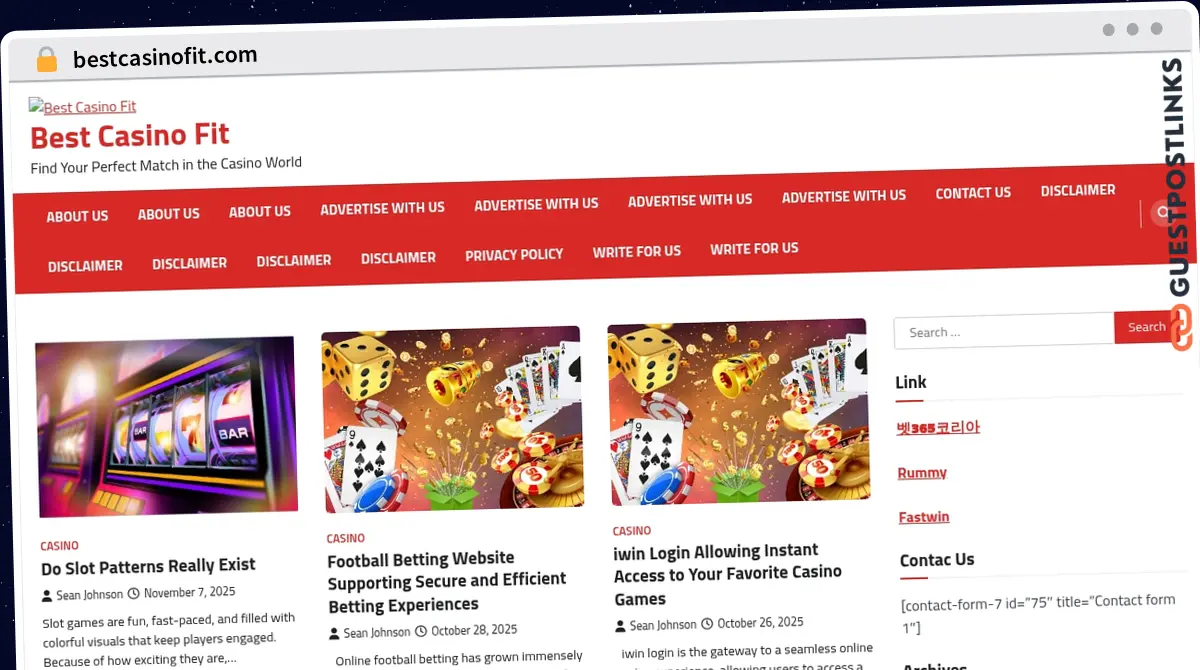Click the padlock icon in address bar

46,59
